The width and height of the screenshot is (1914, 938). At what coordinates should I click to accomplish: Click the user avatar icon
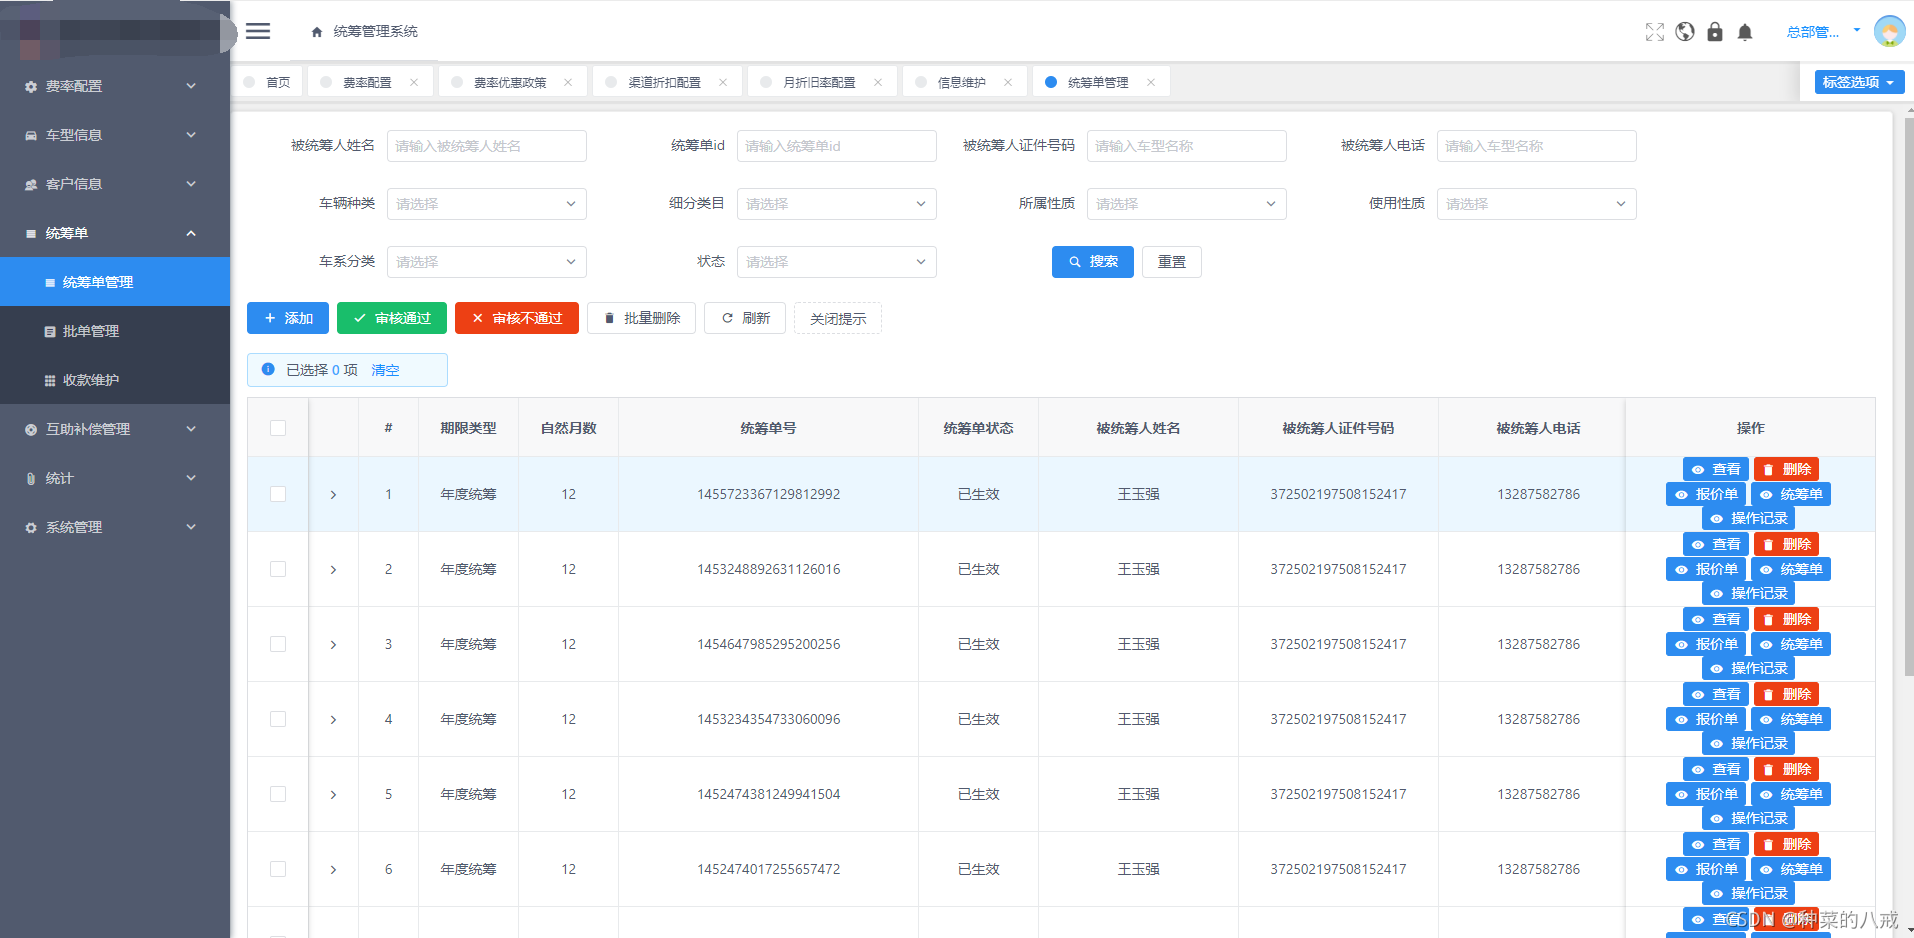(x=1889, y=31)
